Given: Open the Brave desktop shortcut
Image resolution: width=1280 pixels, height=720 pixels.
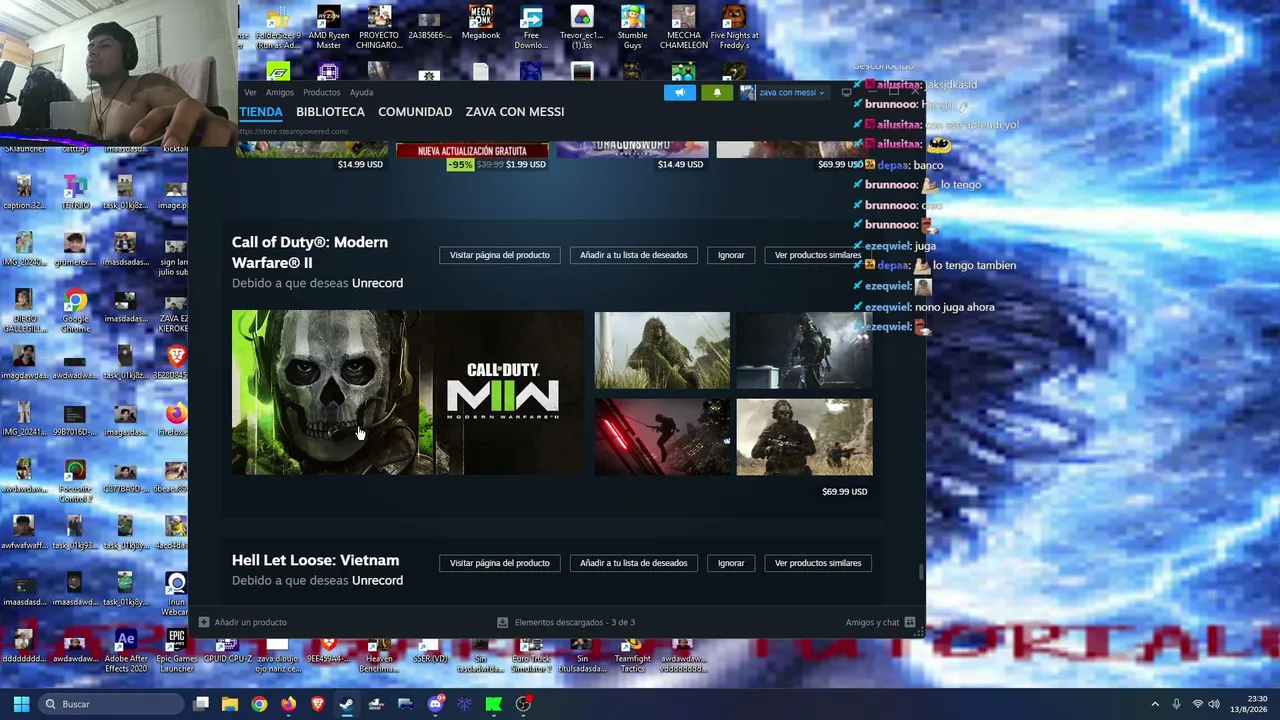Looking at the screenshot, I should tap(176, 363).
